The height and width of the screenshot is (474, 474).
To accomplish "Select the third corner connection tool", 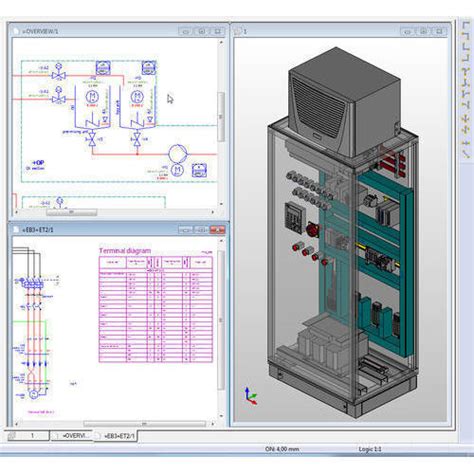I will coord(466,46).
